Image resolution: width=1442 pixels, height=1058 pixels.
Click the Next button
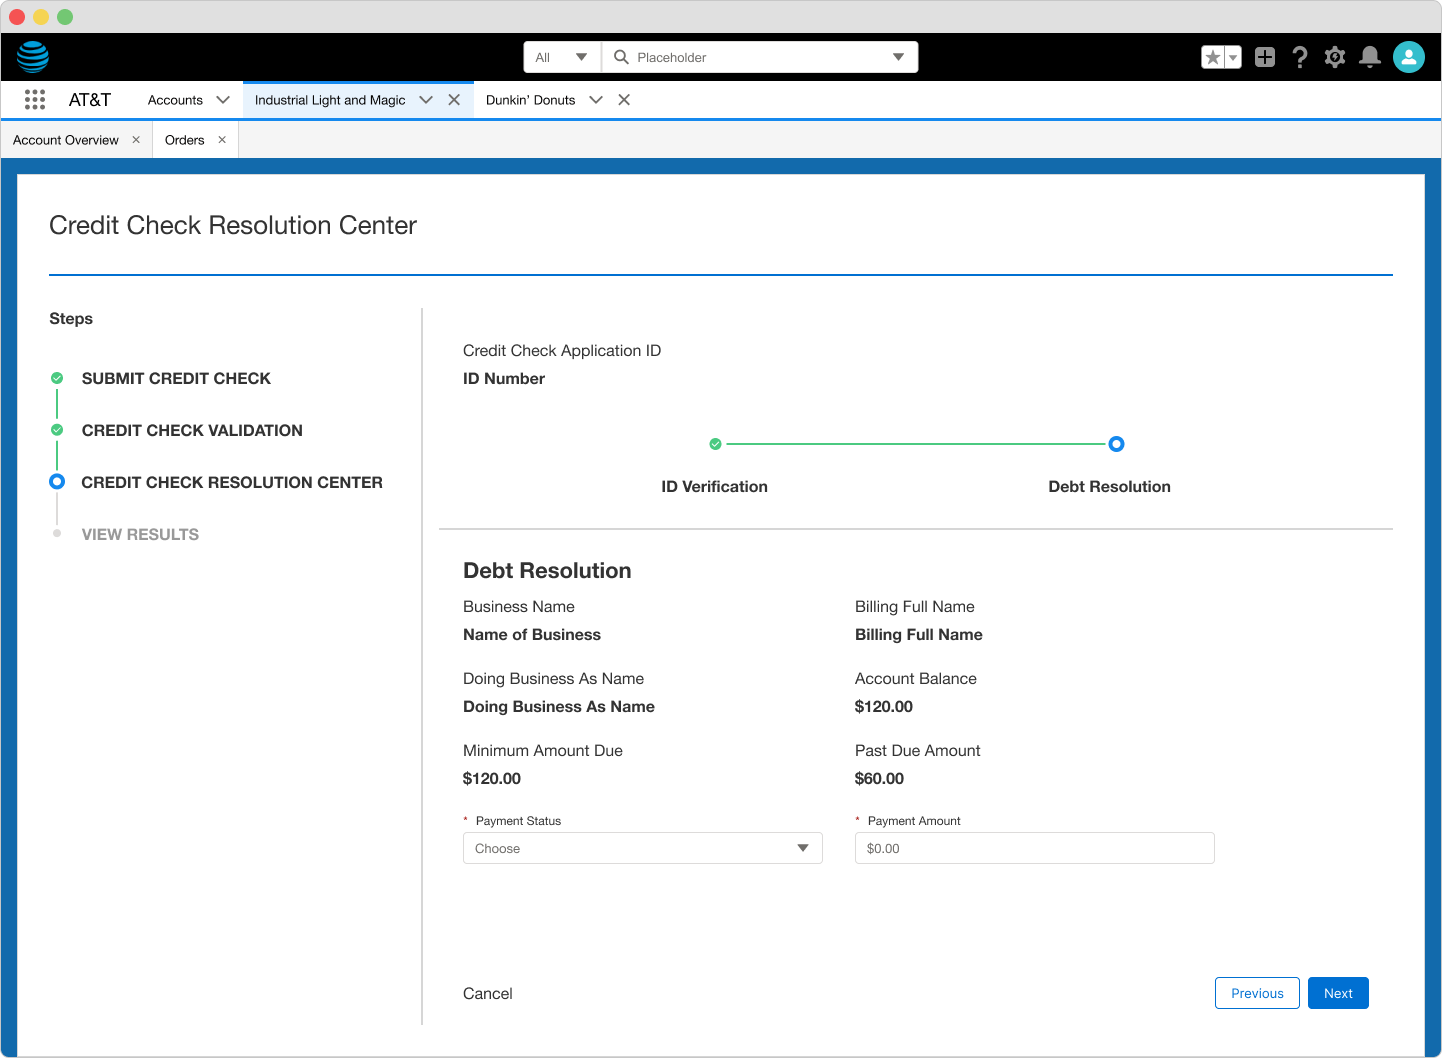click(1338, 993)
